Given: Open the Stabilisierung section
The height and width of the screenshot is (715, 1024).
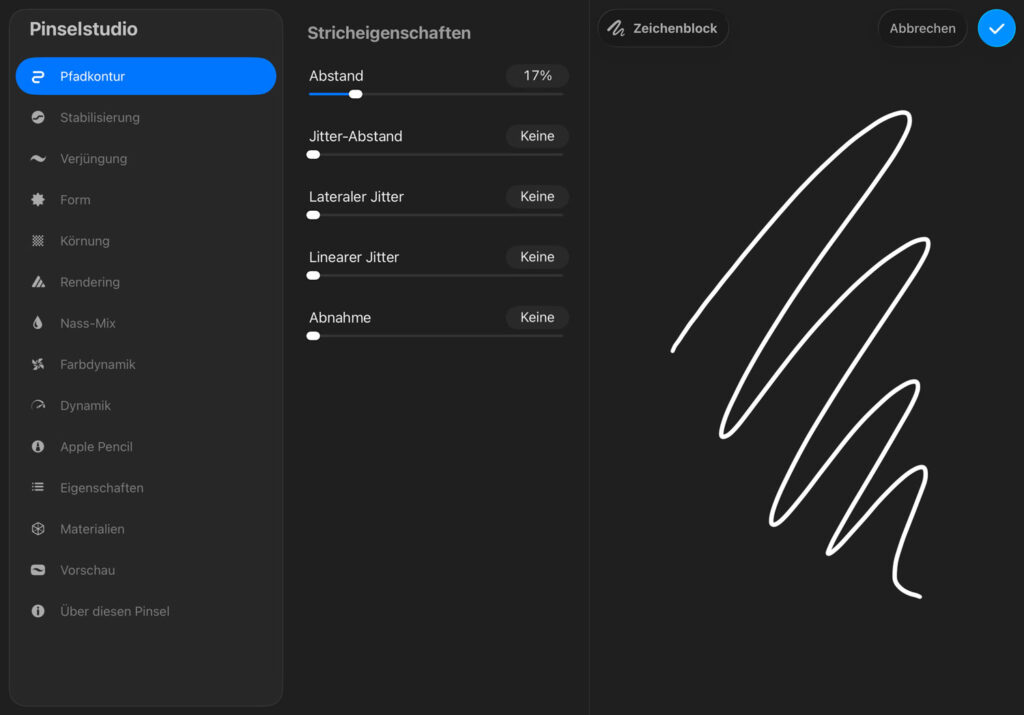Looking at the screenshot, I should pos(146,118).
